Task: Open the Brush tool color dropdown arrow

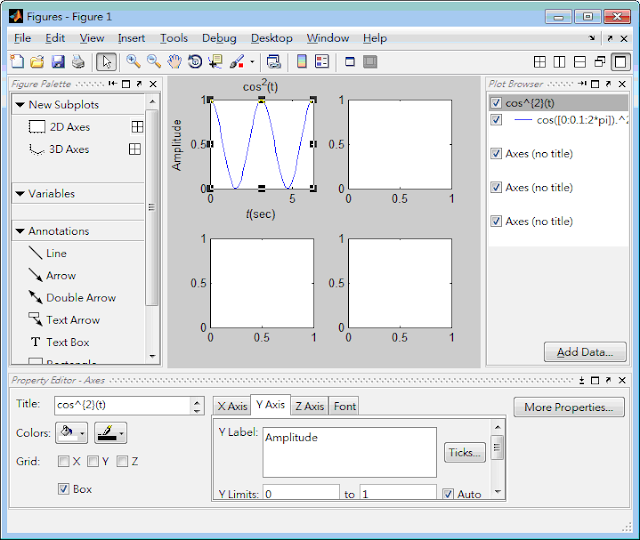Action: coord(252,62)
